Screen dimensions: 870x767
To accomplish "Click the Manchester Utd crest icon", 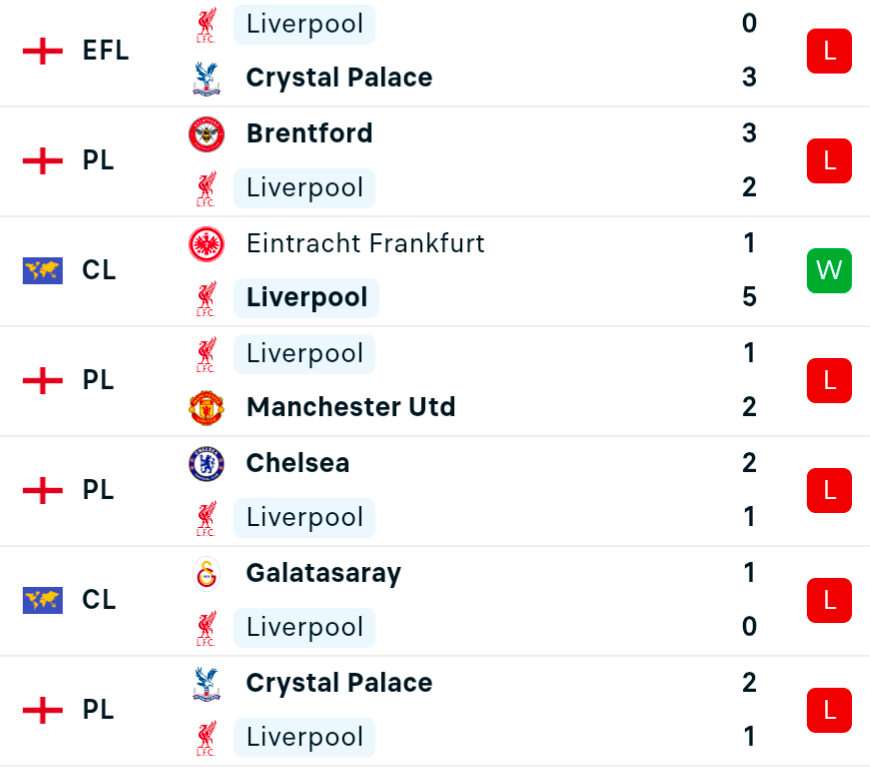I will point(207,407).
